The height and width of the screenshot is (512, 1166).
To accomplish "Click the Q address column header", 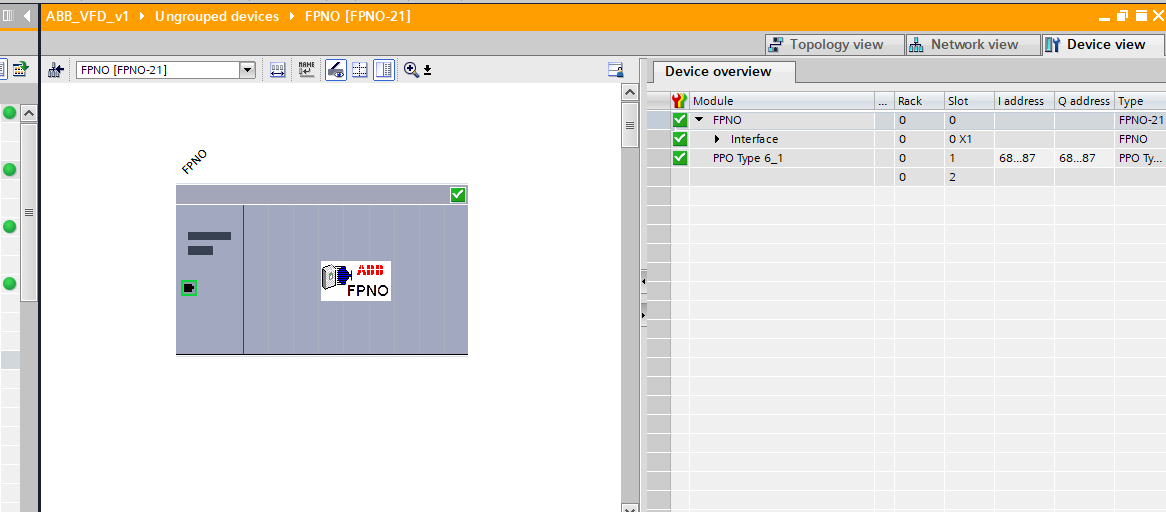I will click(x=1083, y=101).
